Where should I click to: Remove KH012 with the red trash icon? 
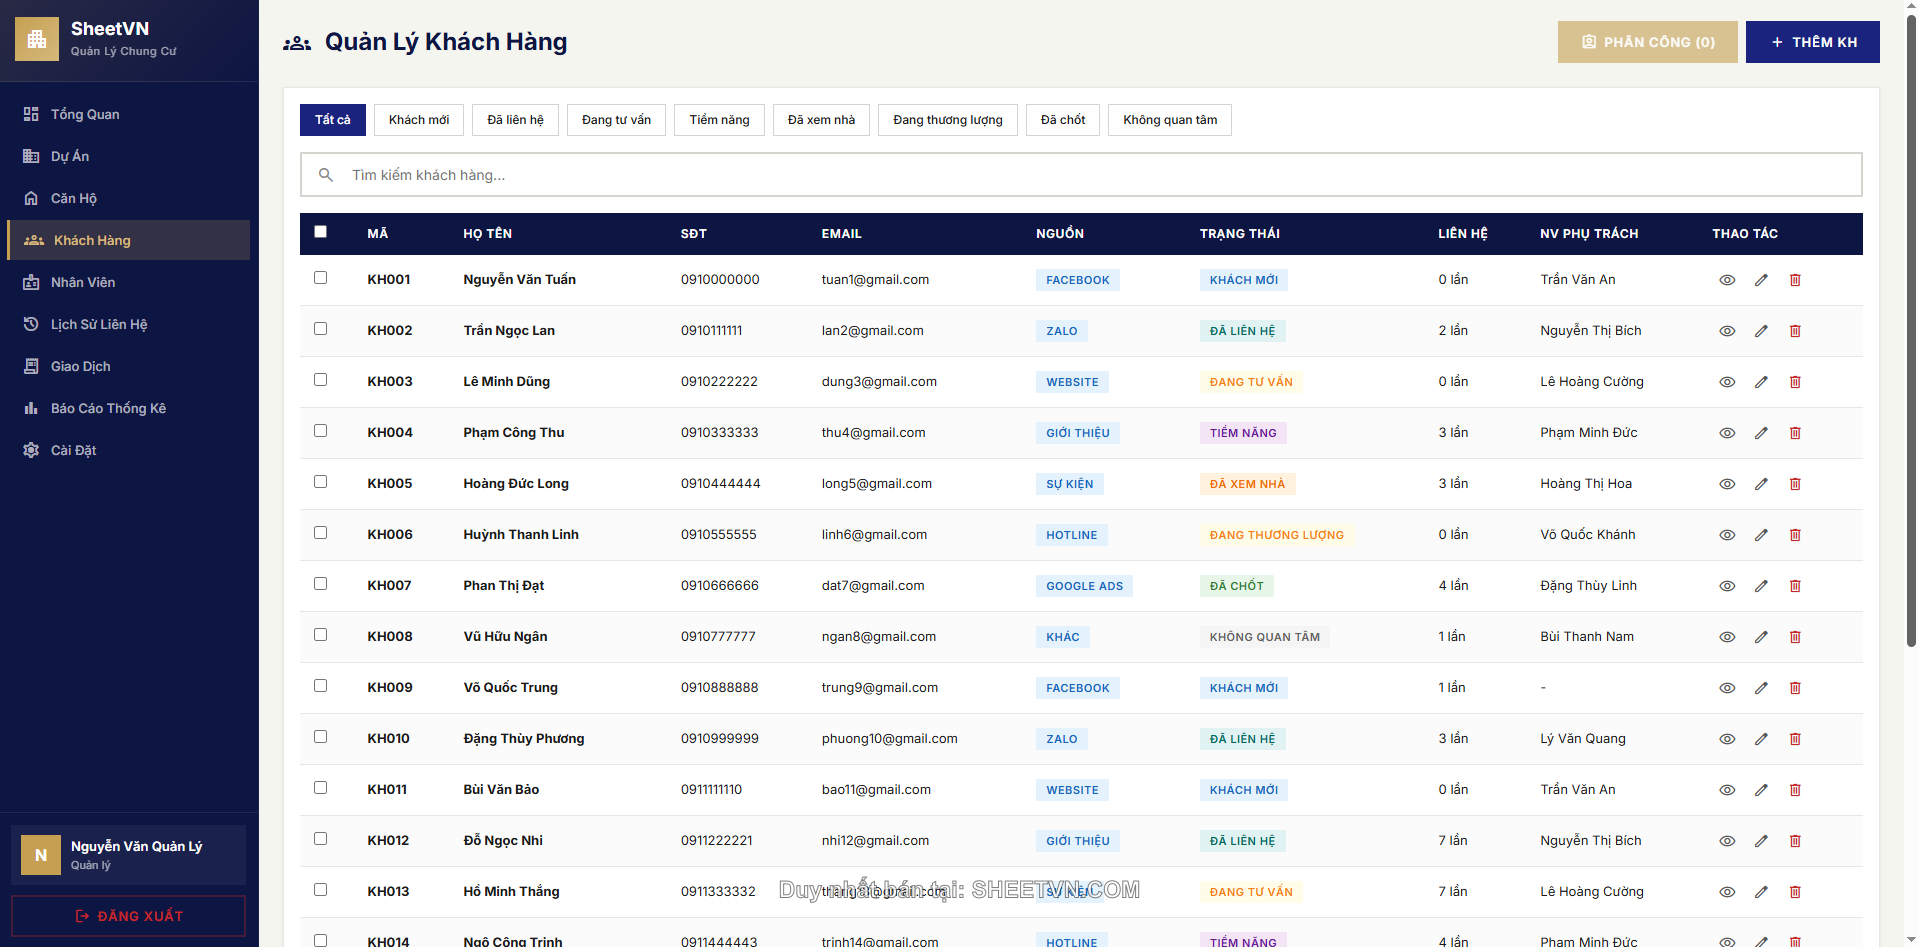(x=1795, y=841)
